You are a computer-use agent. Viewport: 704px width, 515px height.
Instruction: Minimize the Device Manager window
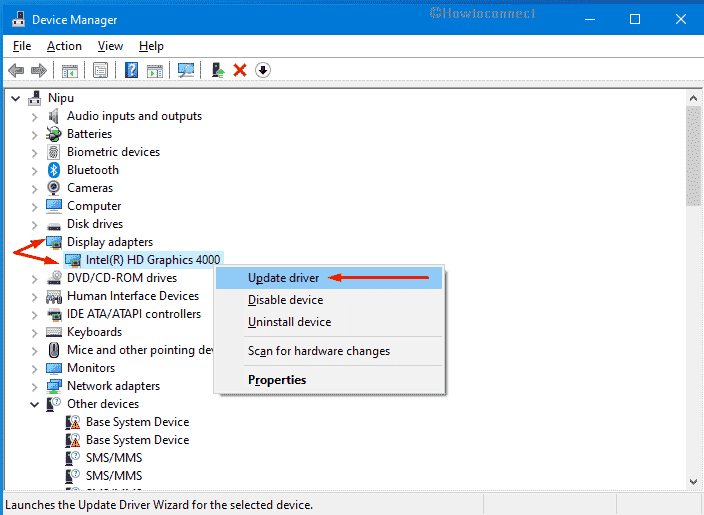tap(590, 19)
